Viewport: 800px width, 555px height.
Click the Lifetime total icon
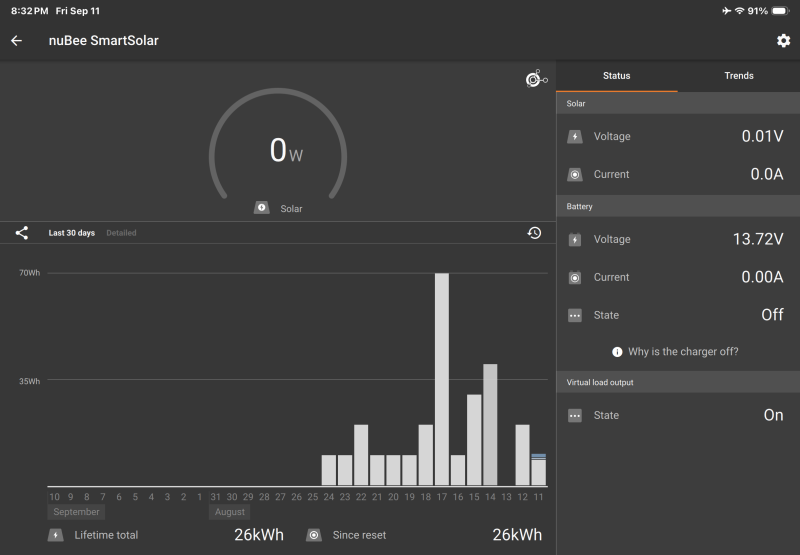[56, 535]
